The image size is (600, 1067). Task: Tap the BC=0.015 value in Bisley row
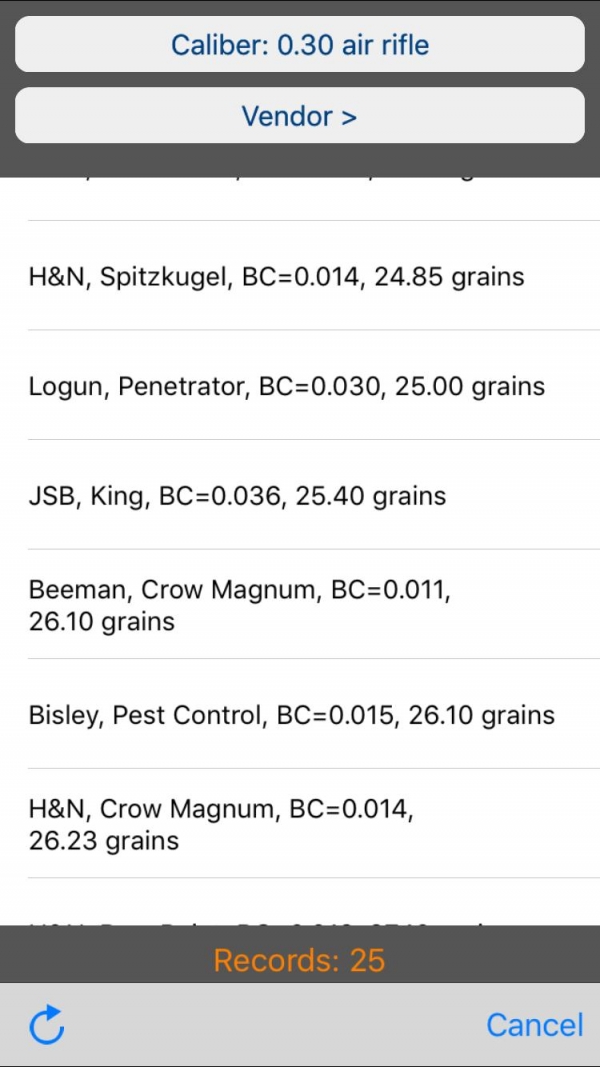click(333, 715)
